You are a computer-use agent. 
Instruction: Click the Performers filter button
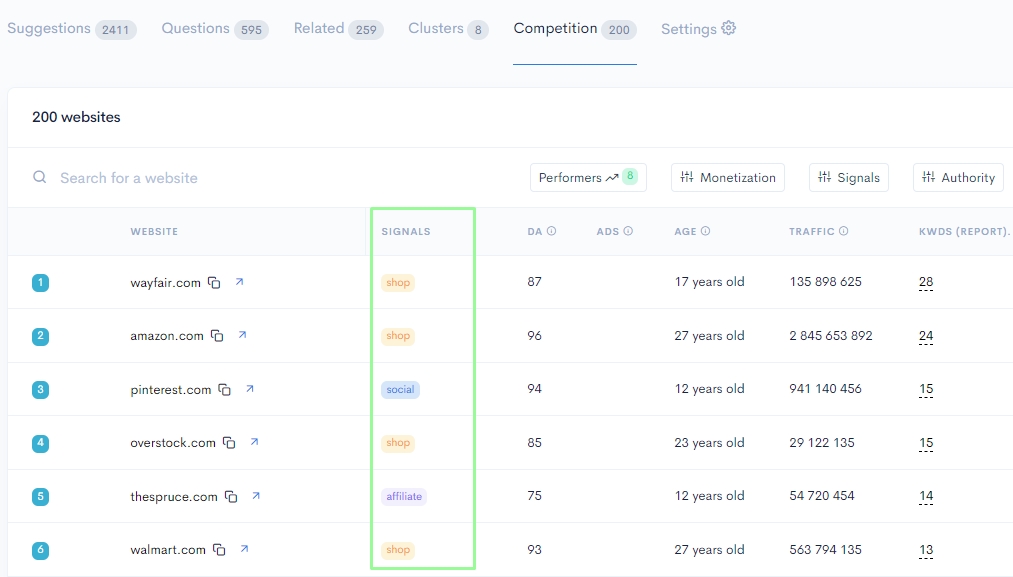click(x=588, y=177)
